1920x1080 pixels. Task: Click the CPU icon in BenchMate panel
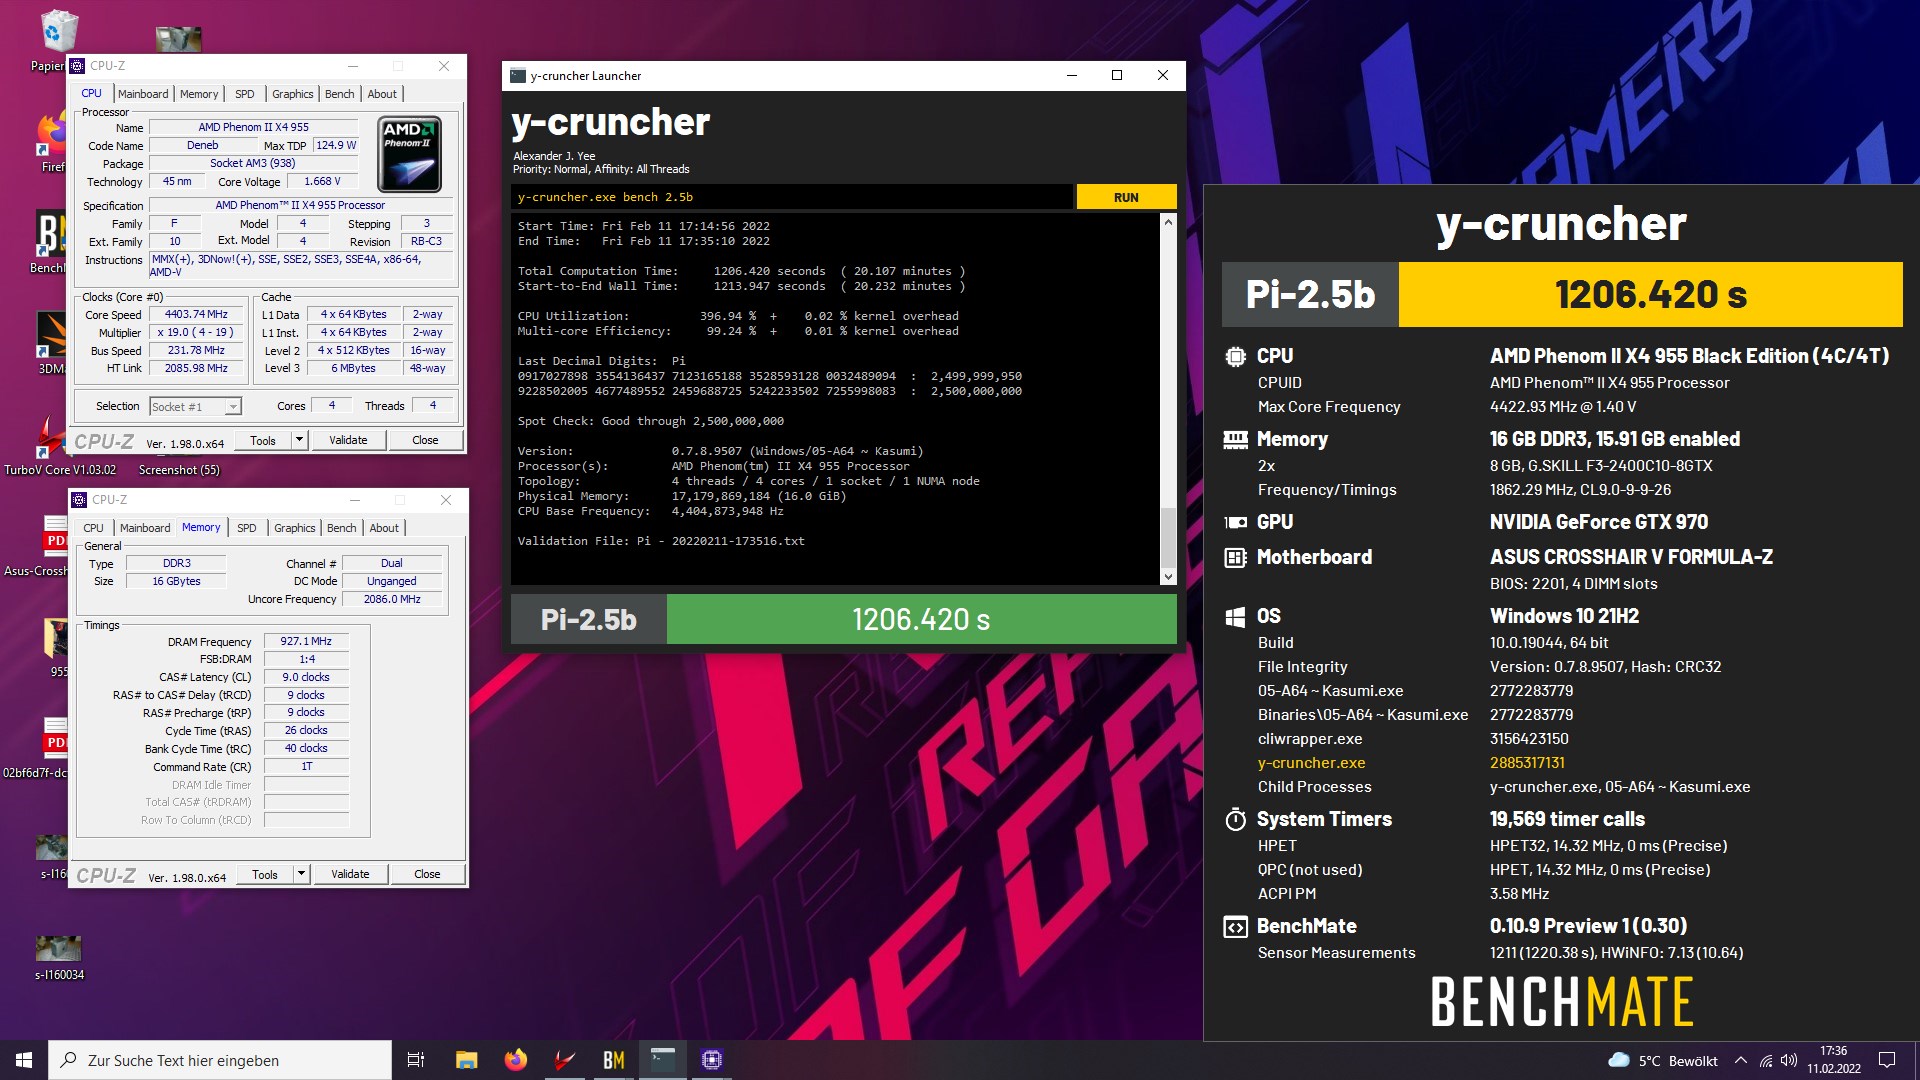click(1235, 356)
